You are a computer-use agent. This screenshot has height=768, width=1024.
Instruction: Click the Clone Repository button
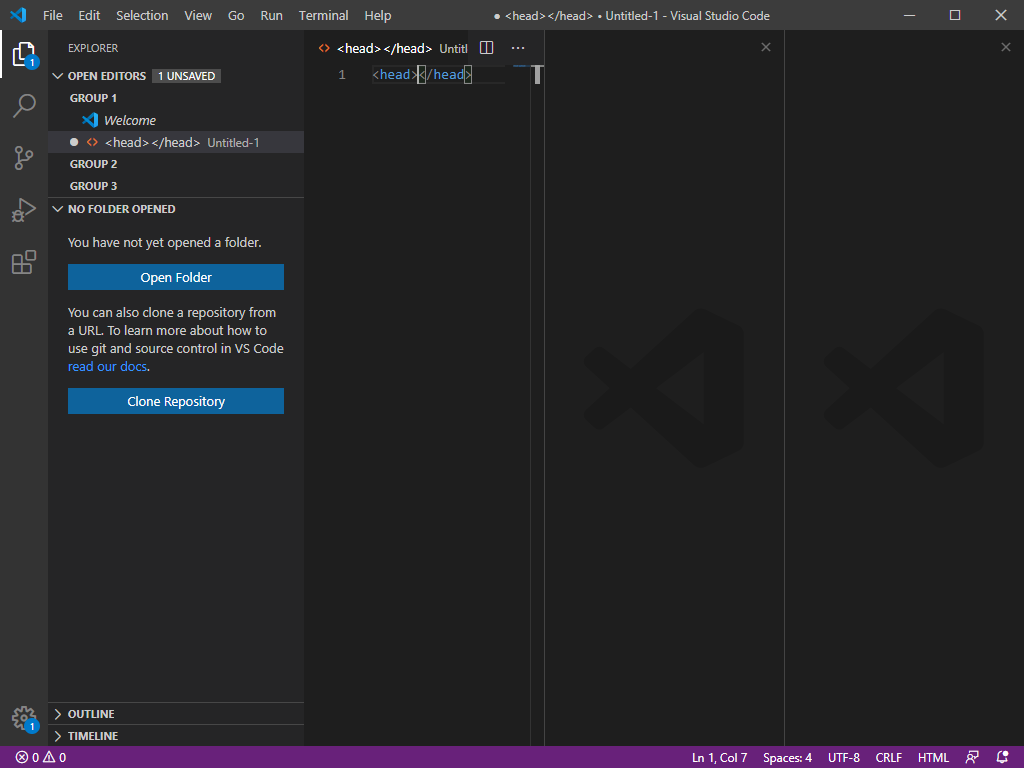pyautogui.click(x=176, y=401)
